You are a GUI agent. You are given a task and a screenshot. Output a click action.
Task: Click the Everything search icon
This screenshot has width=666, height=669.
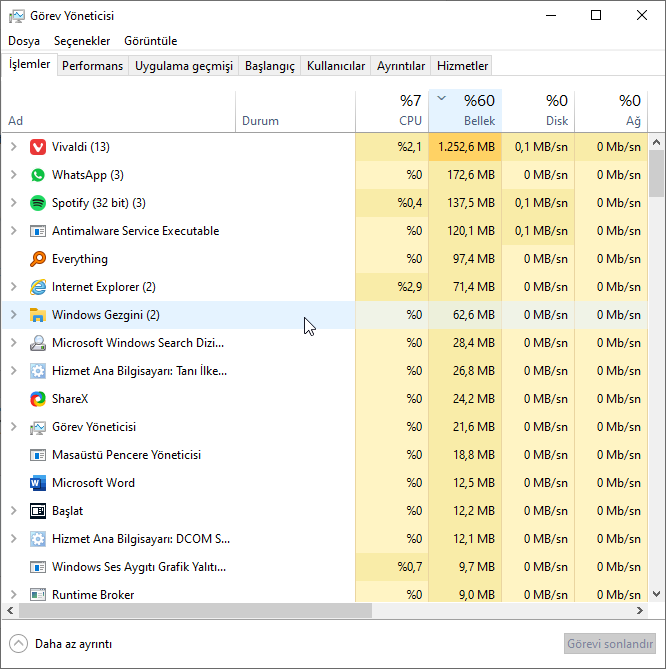point(38,259)
